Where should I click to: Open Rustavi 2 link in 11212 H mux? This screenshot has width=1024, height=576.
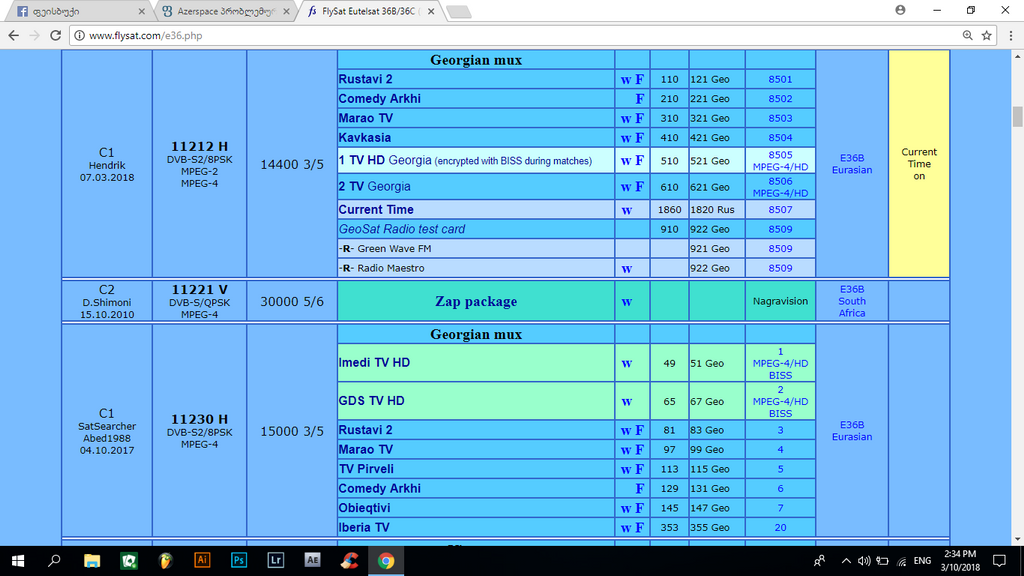(x=365, y=79)
